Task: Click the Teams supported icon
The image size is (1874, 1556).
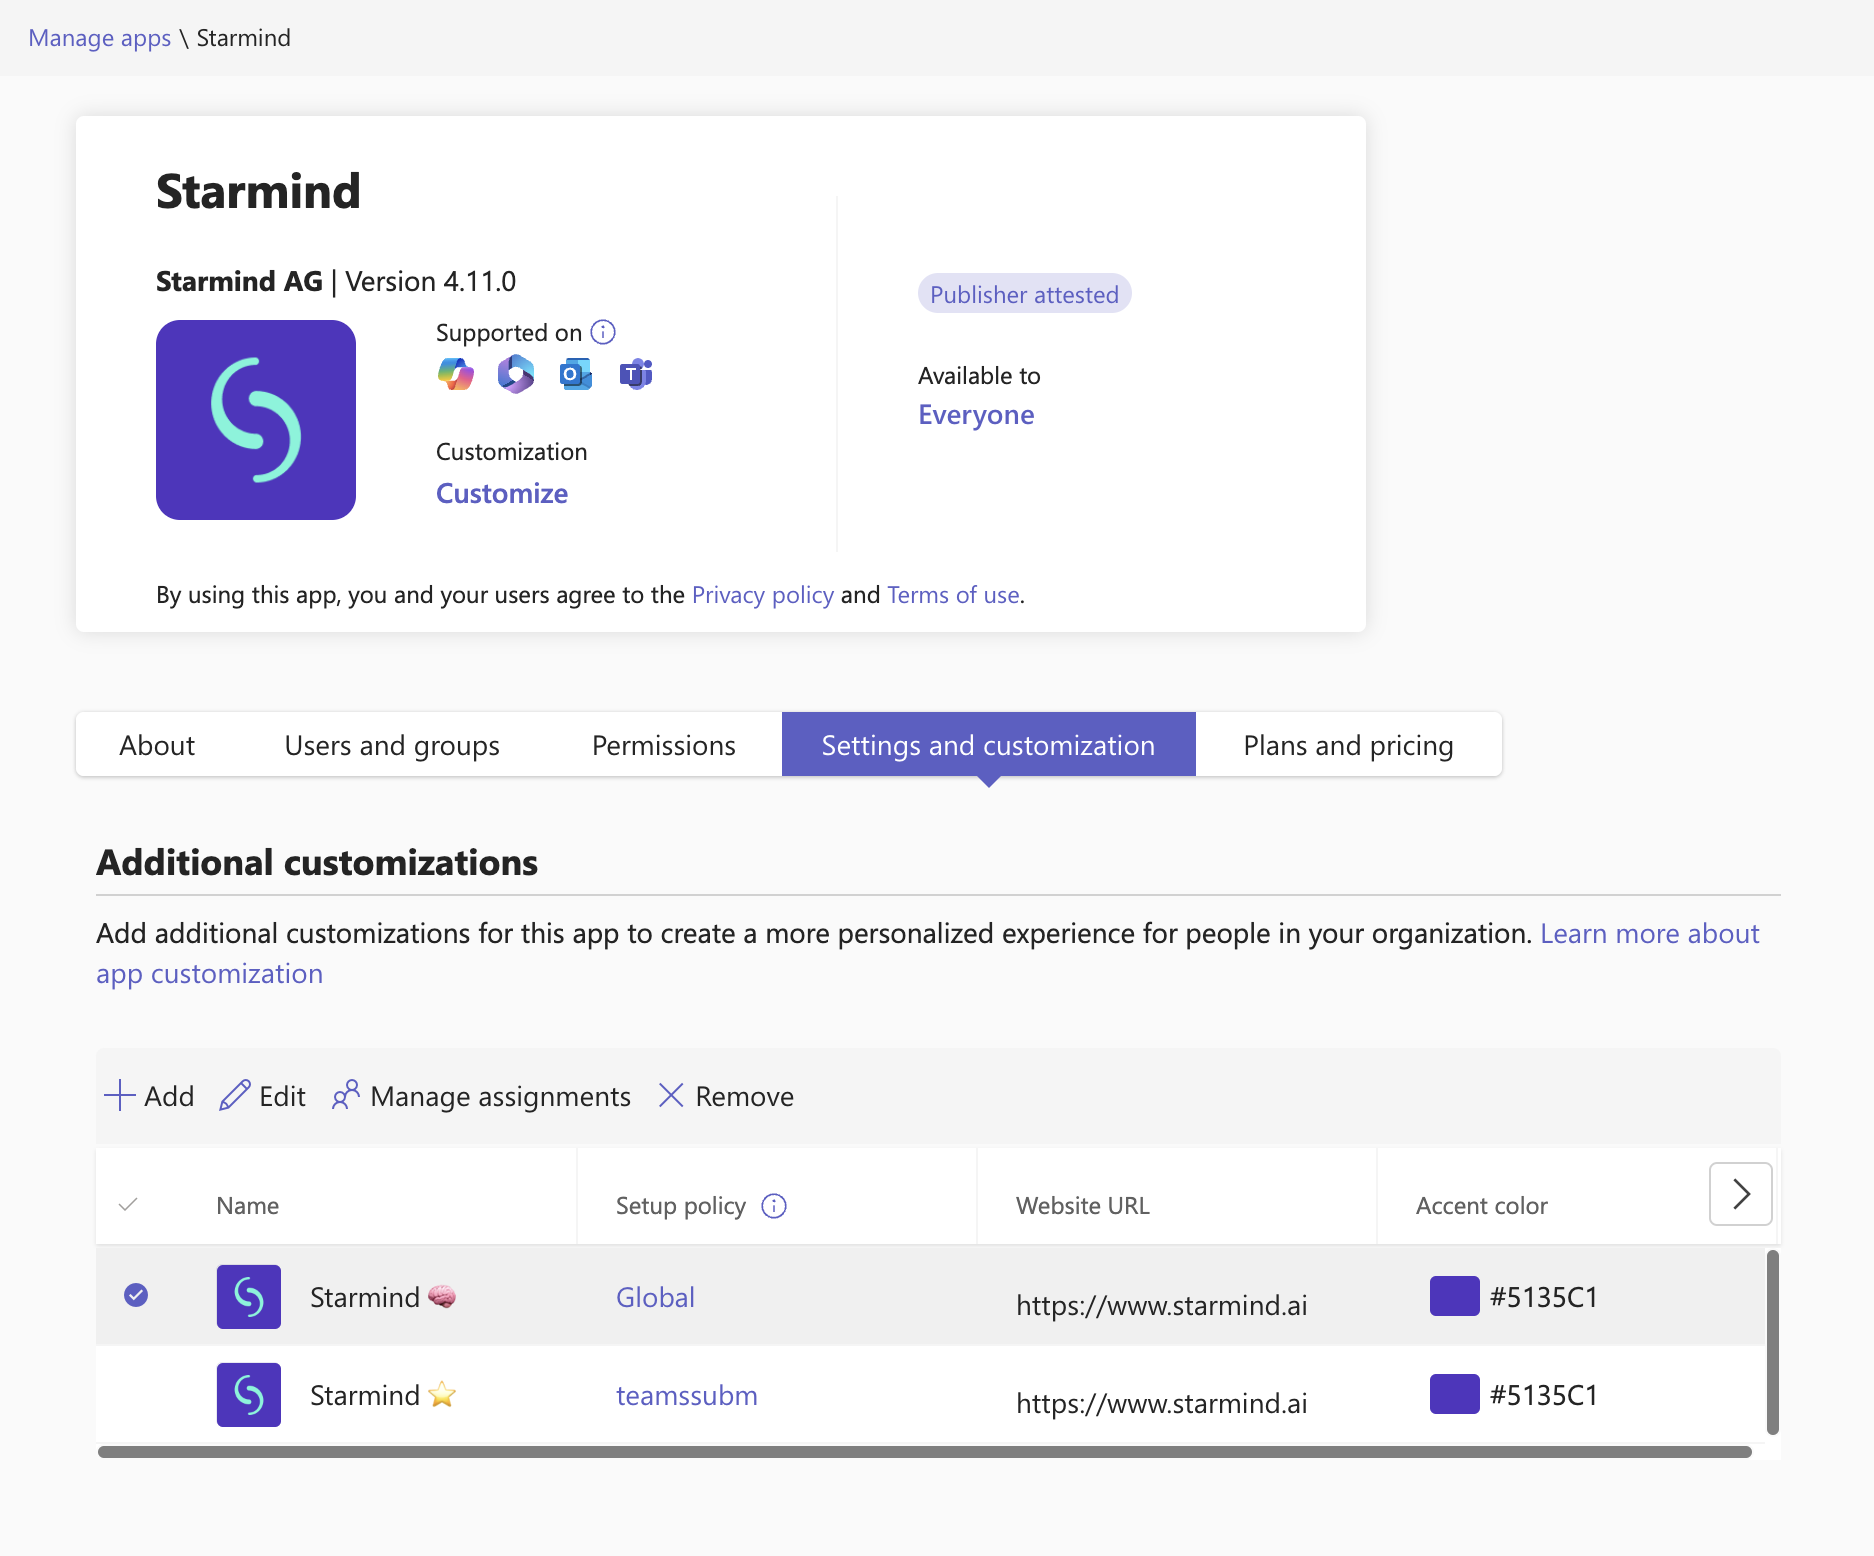Action: (x=636, y=374)
